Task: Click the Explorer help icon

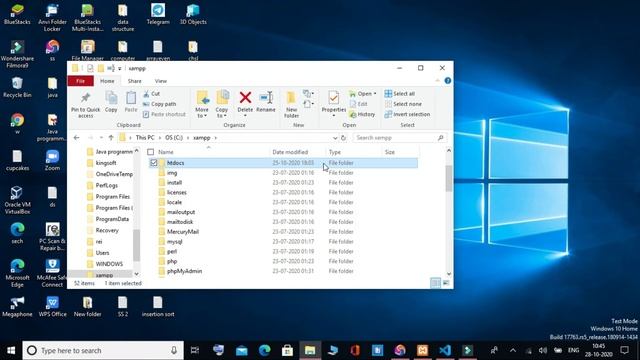Action: pos(448,81)
